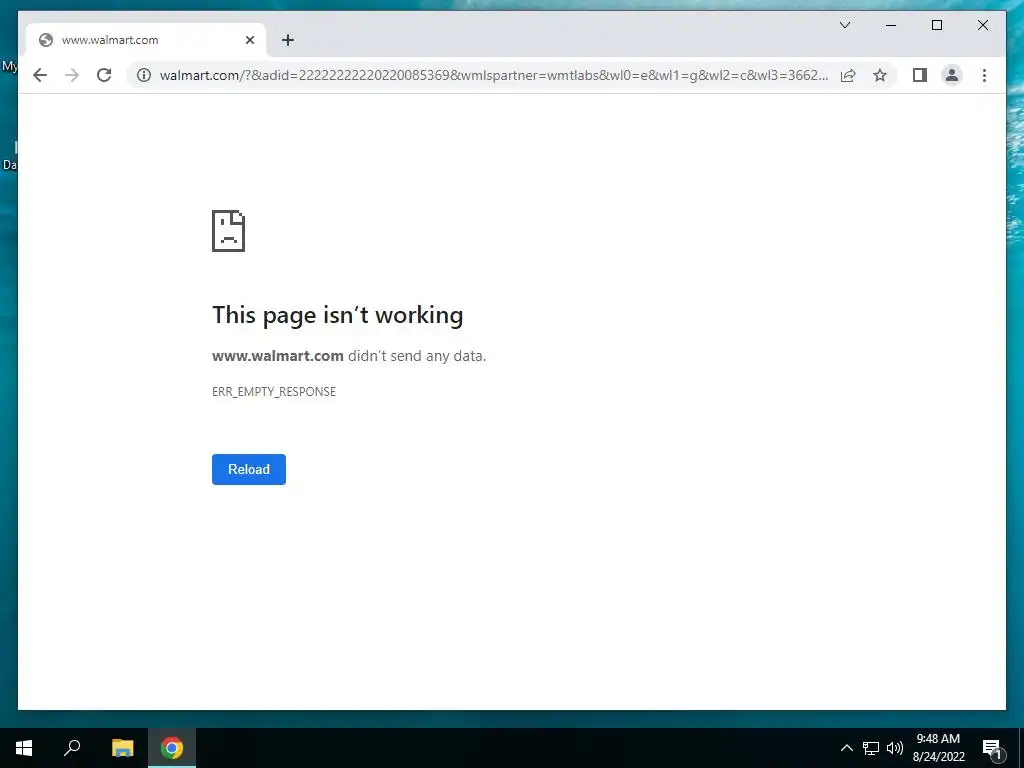
Task: Open the Windows Start menu
Action: point(24,748)
